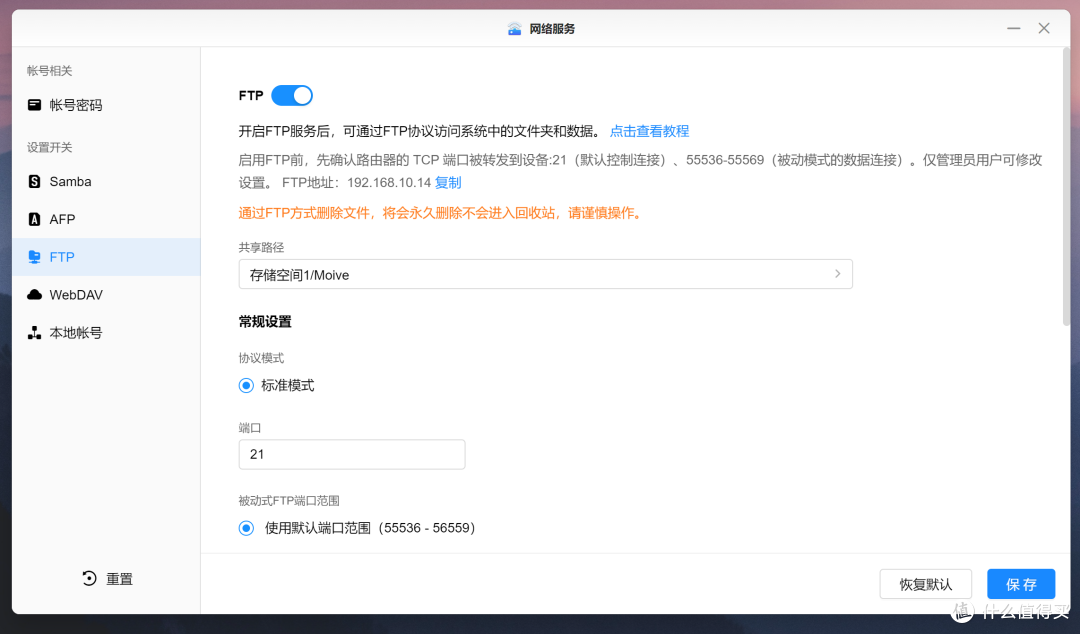Click the 协议模式 label
1080x634 pixels.
[x=261, y=358]
